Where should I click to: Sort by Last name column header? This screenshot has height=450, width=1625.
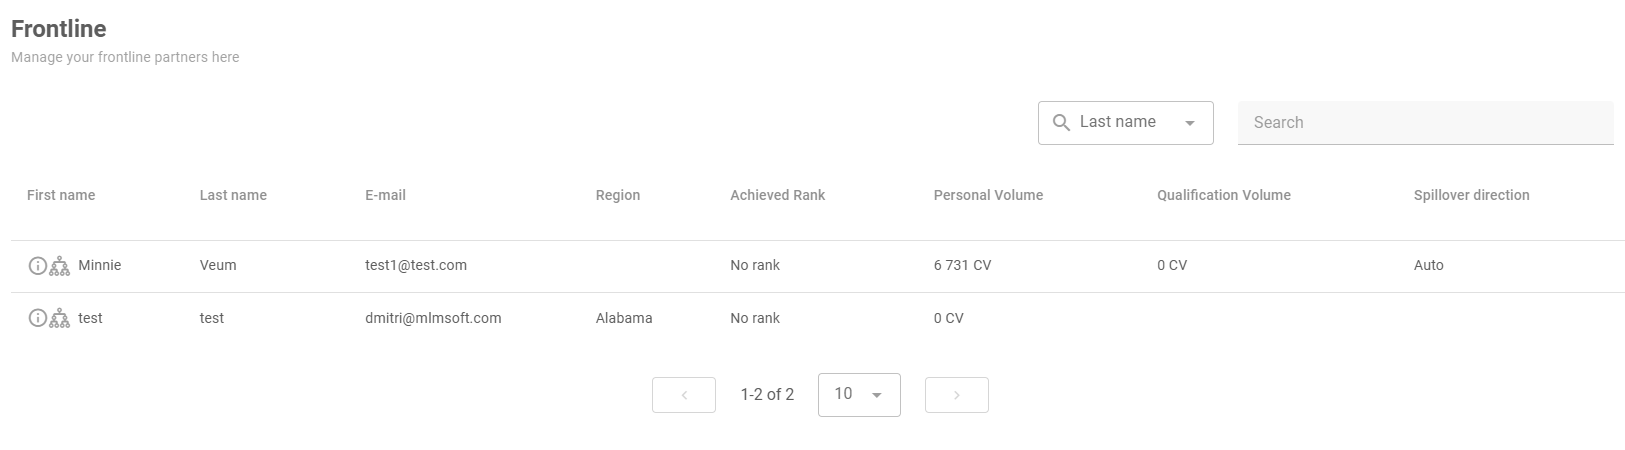(233, 196)
